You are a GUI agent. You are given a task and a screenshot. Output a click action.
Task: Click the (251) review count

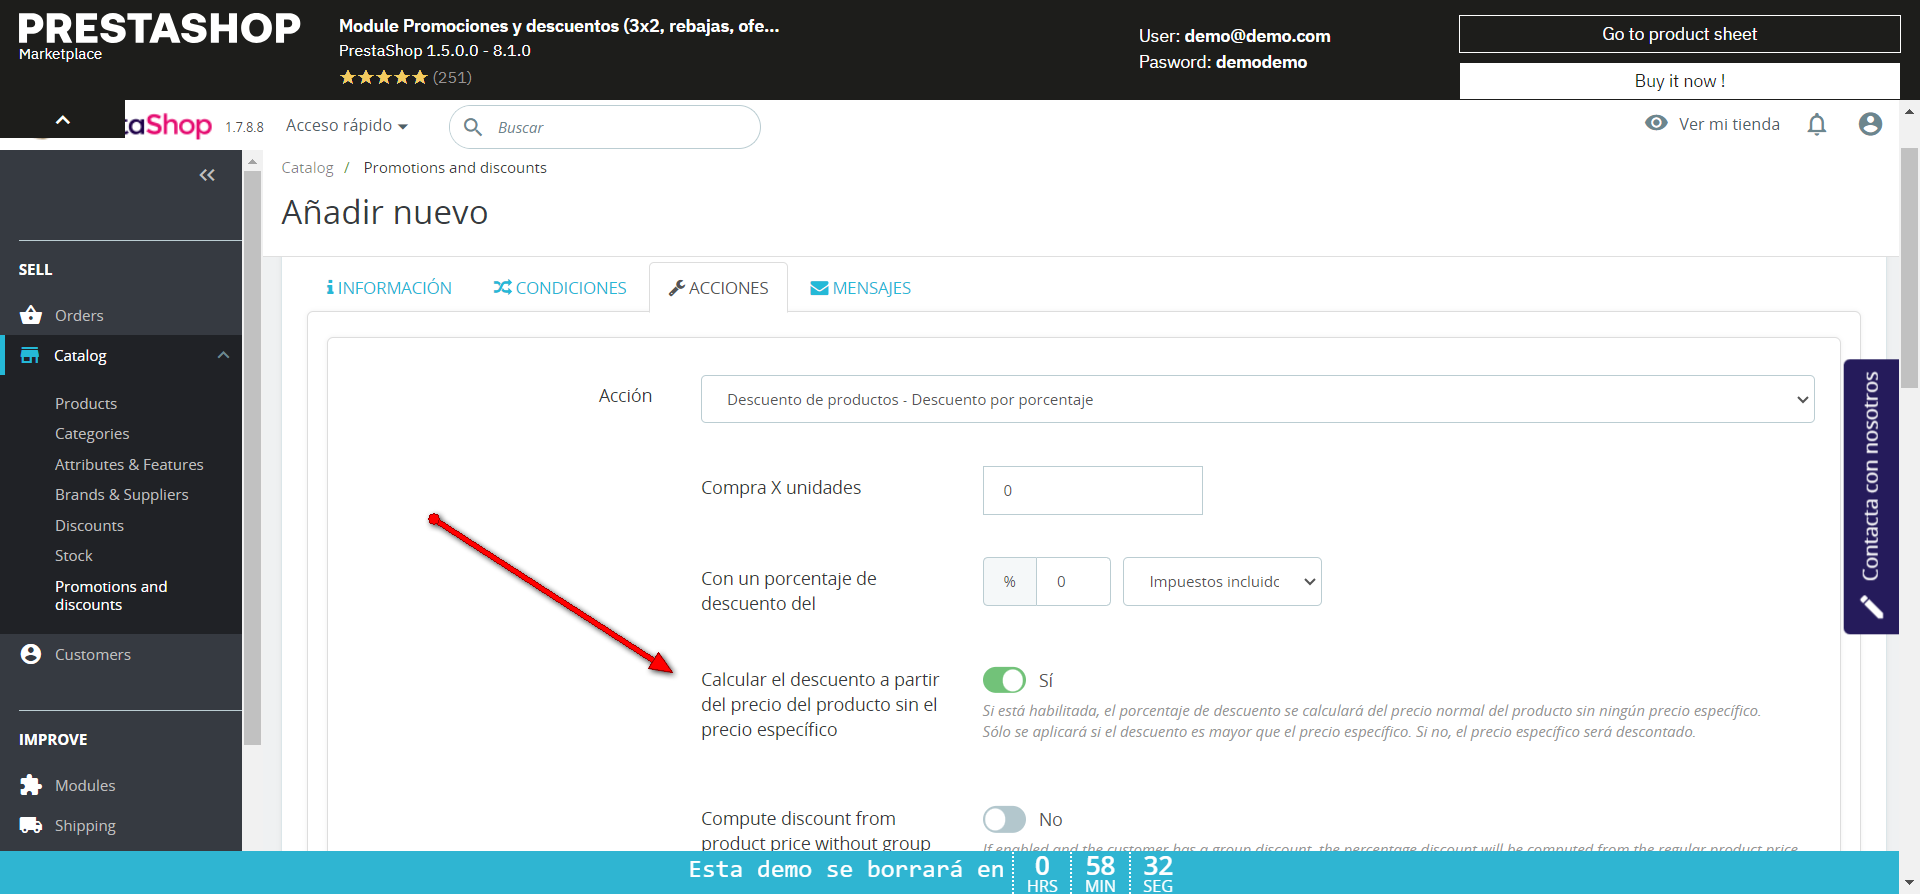click(452, 77)
